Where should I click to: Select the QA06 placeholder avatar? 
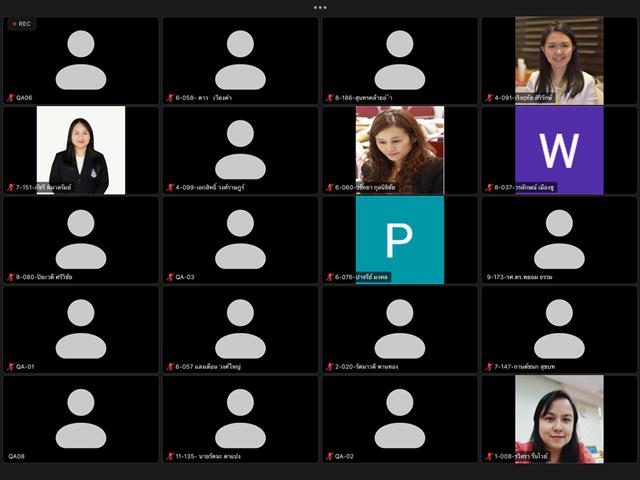(81, 60)
